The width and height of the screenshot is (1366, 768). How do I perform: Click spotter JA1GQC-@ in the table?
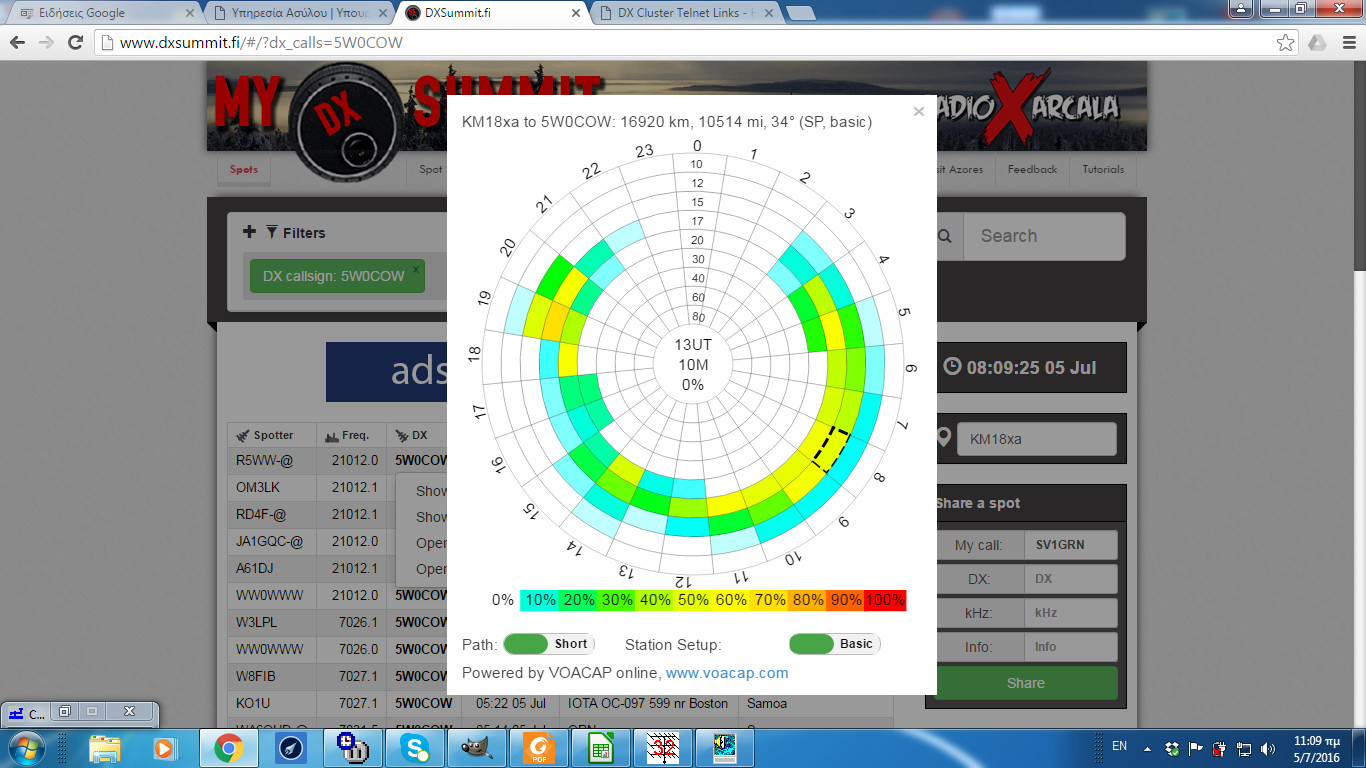(269, 541)
